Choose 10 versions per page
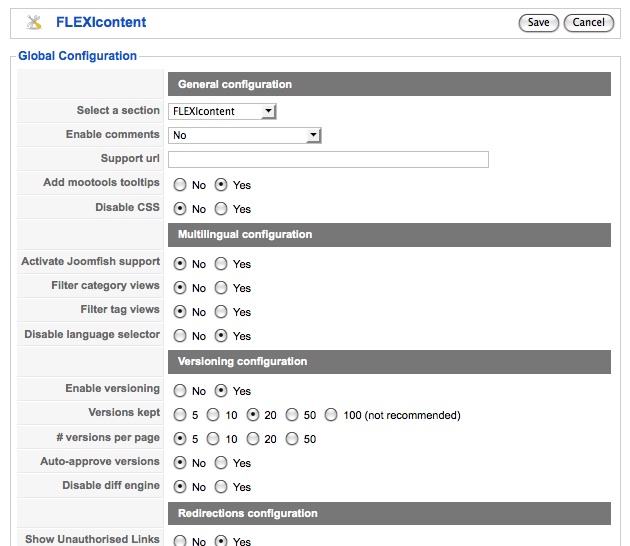The width and height of the screenshot is (630, 546). point(213,439)
